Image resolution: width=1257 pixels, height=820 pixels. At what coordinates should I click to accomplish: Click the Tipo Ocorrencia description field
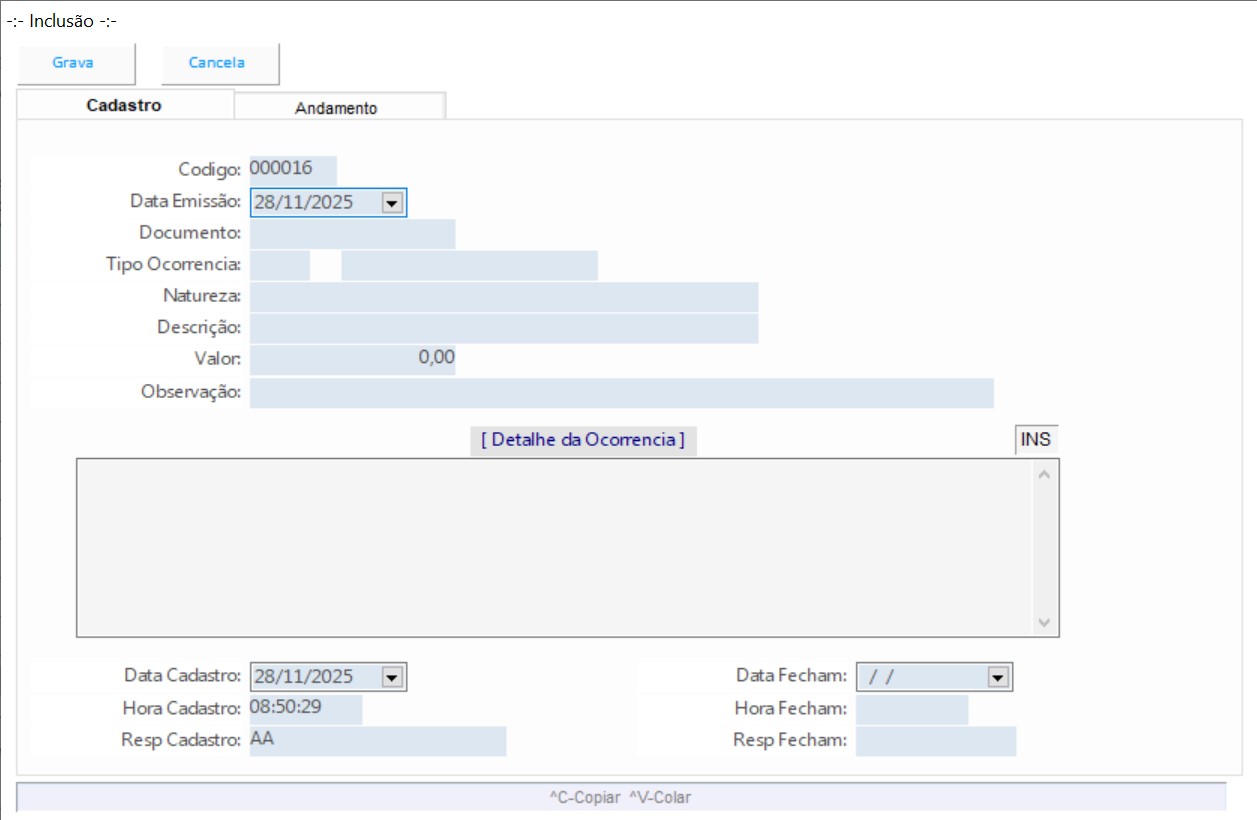469,265
